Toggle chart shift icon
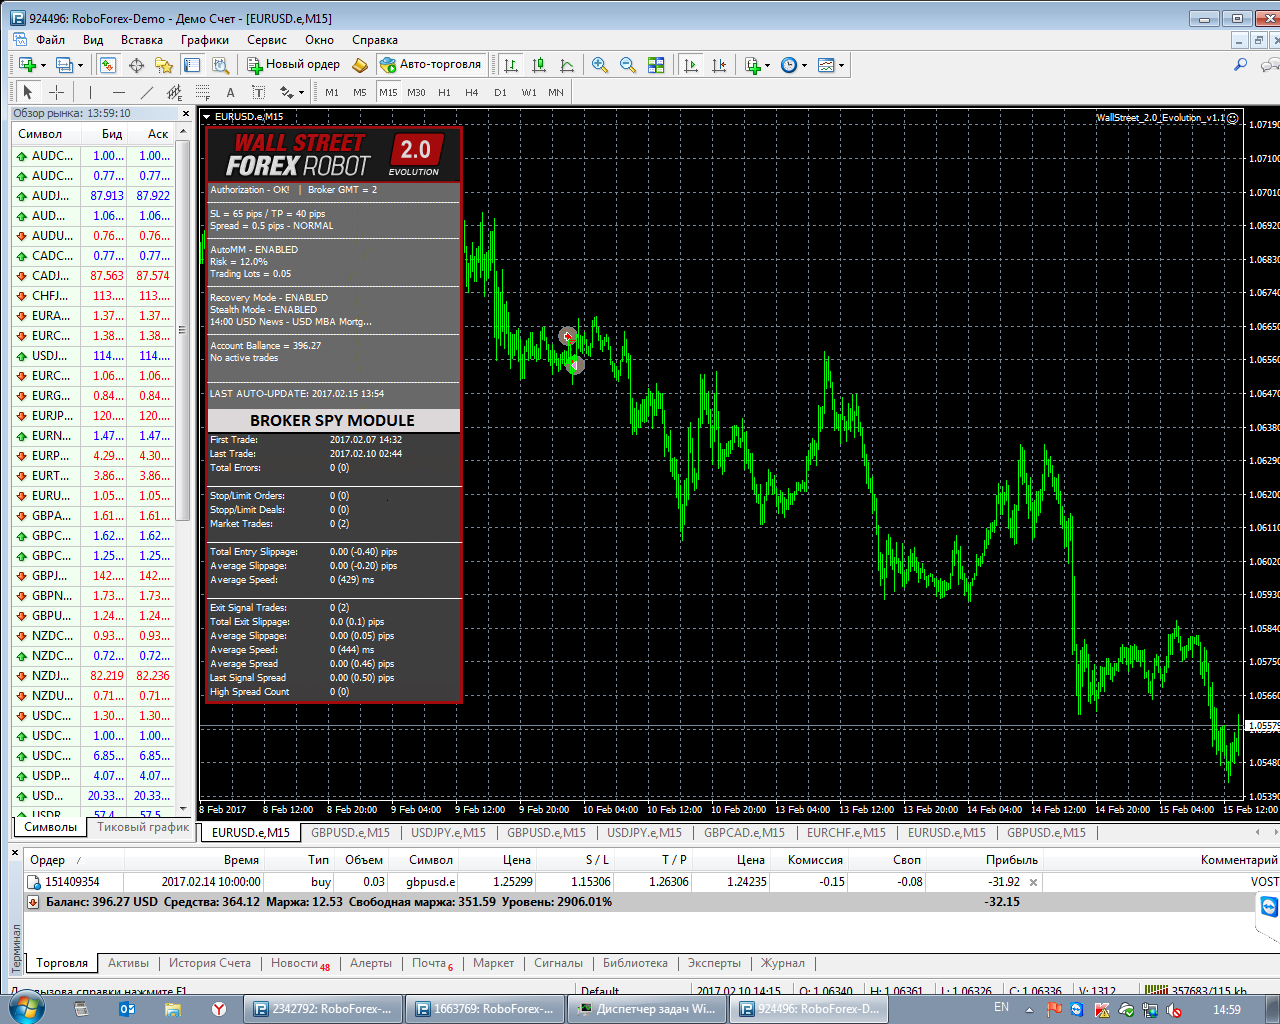The image size is (1280, 1024). coord(719,65)
